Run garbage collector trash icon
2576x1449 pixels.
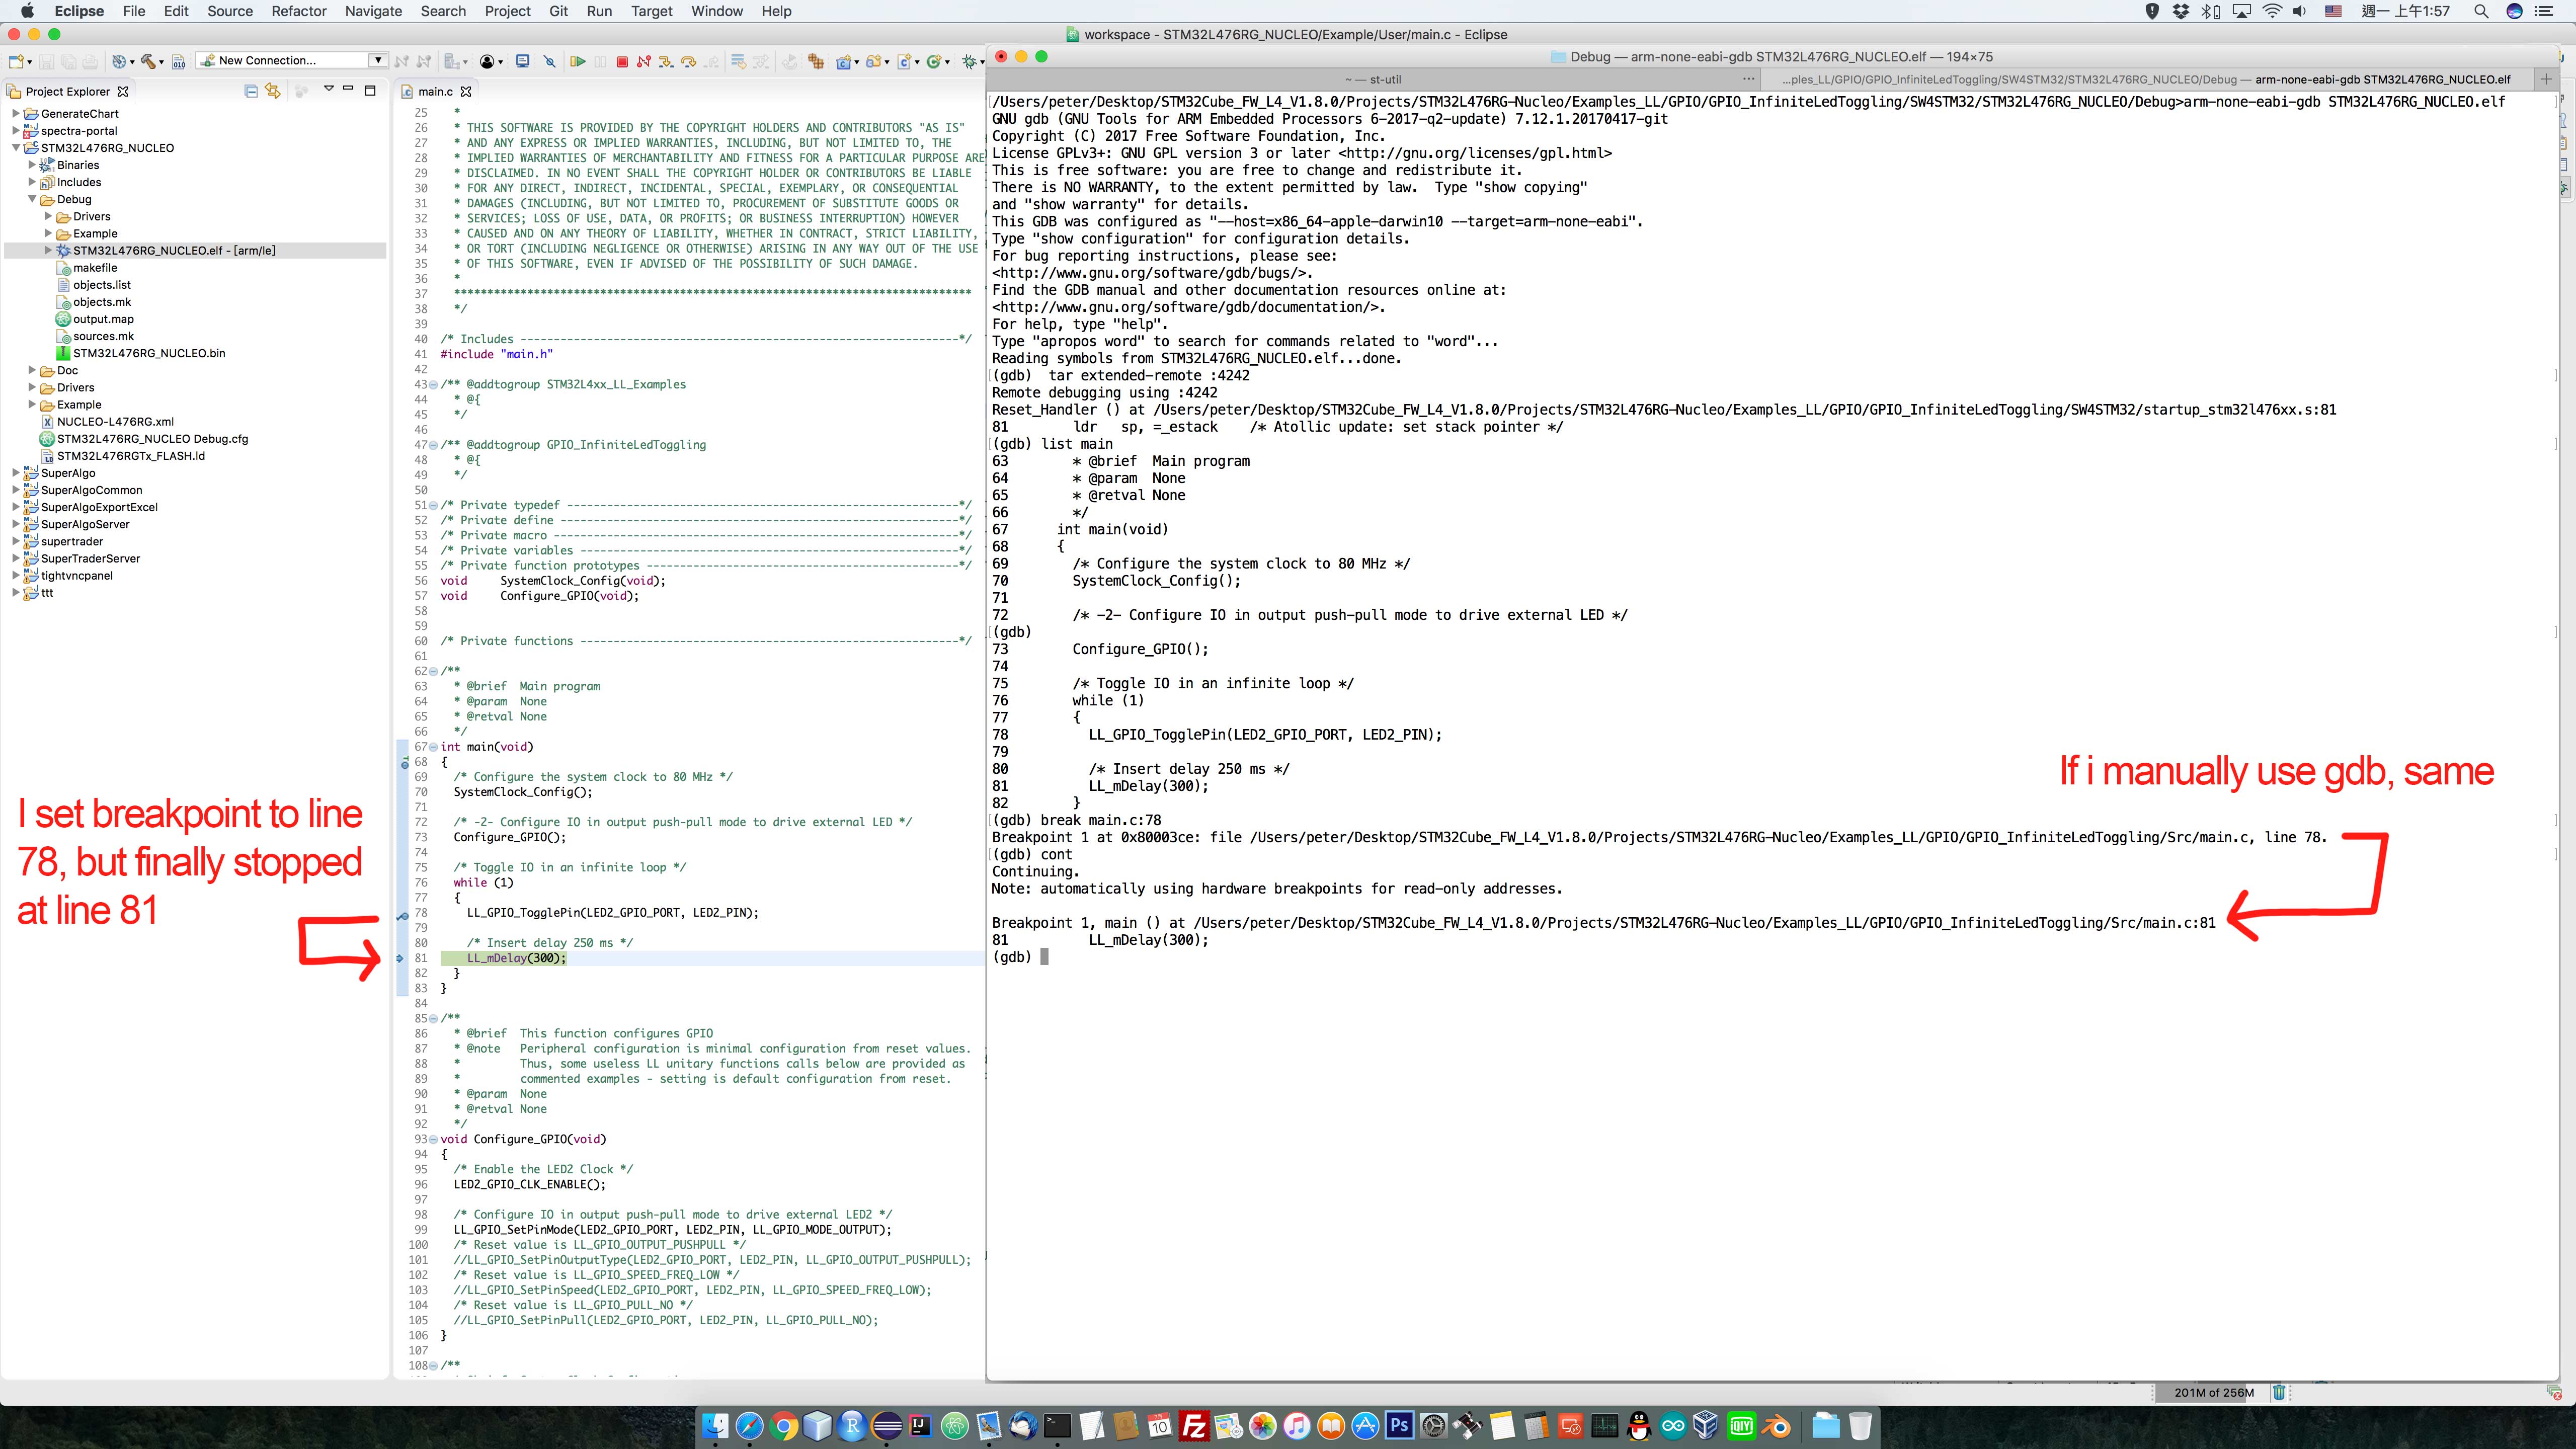pyautogui.click(x=2279, y=1392)
